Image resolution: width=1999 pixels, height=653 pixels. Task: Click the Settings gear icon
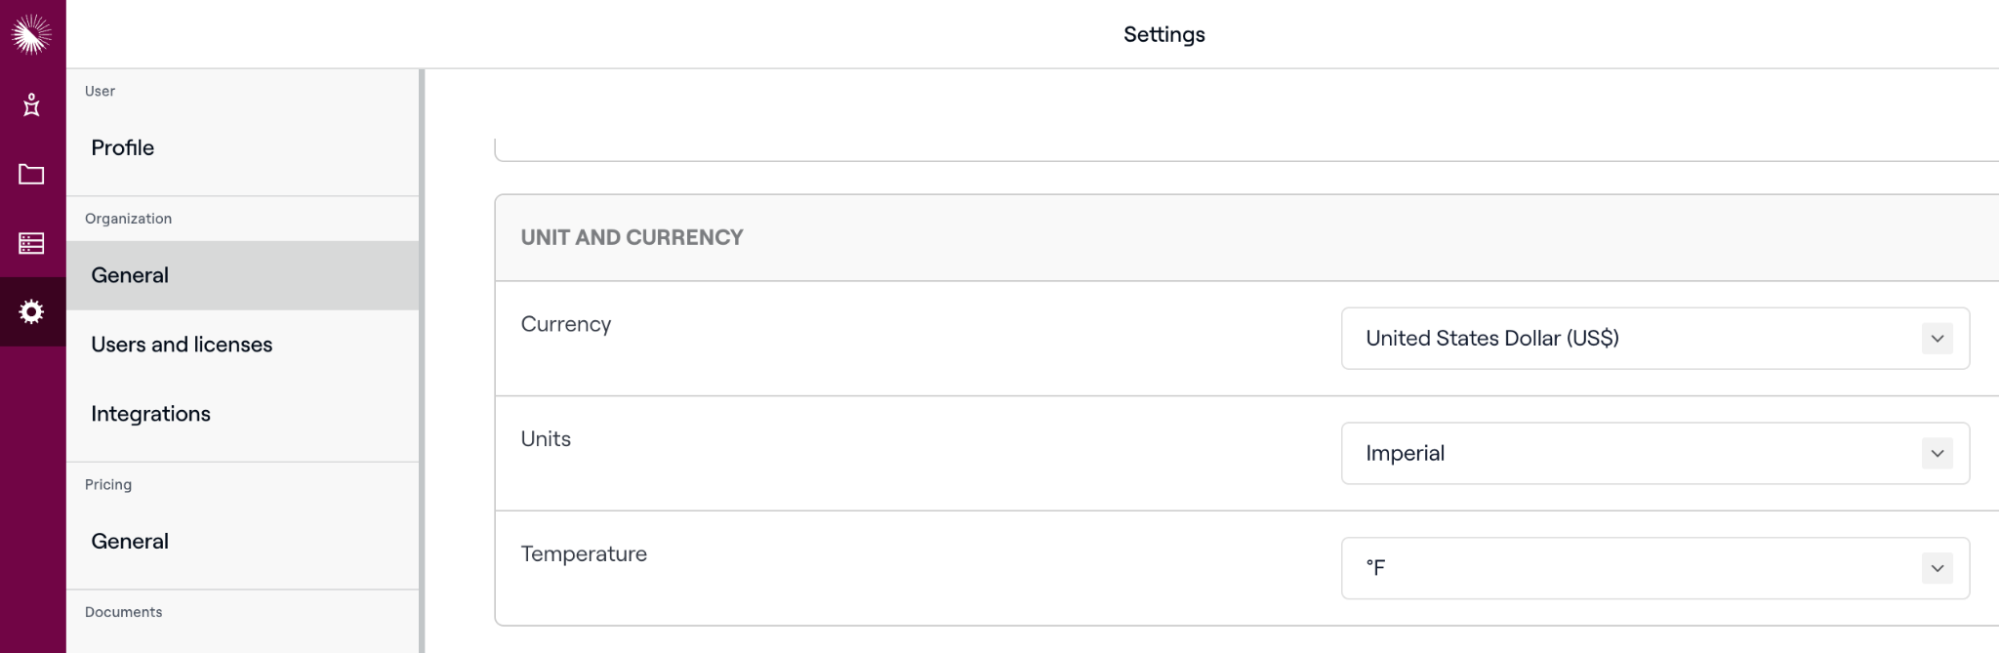click(31, 312)
